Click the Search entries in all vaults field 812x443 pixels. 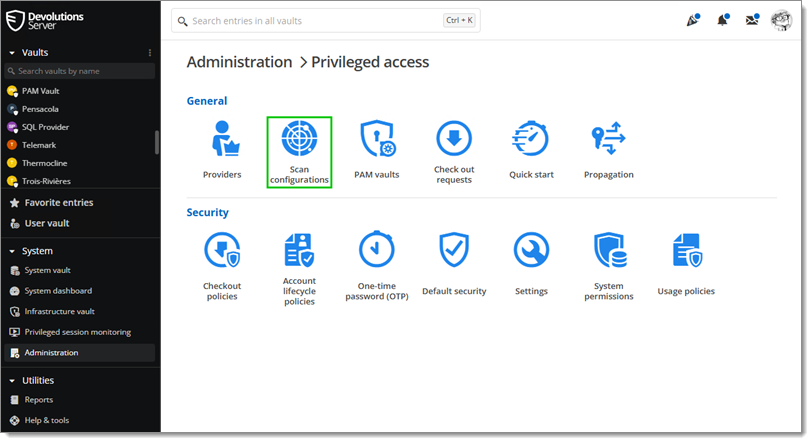(x=310, y=21)
